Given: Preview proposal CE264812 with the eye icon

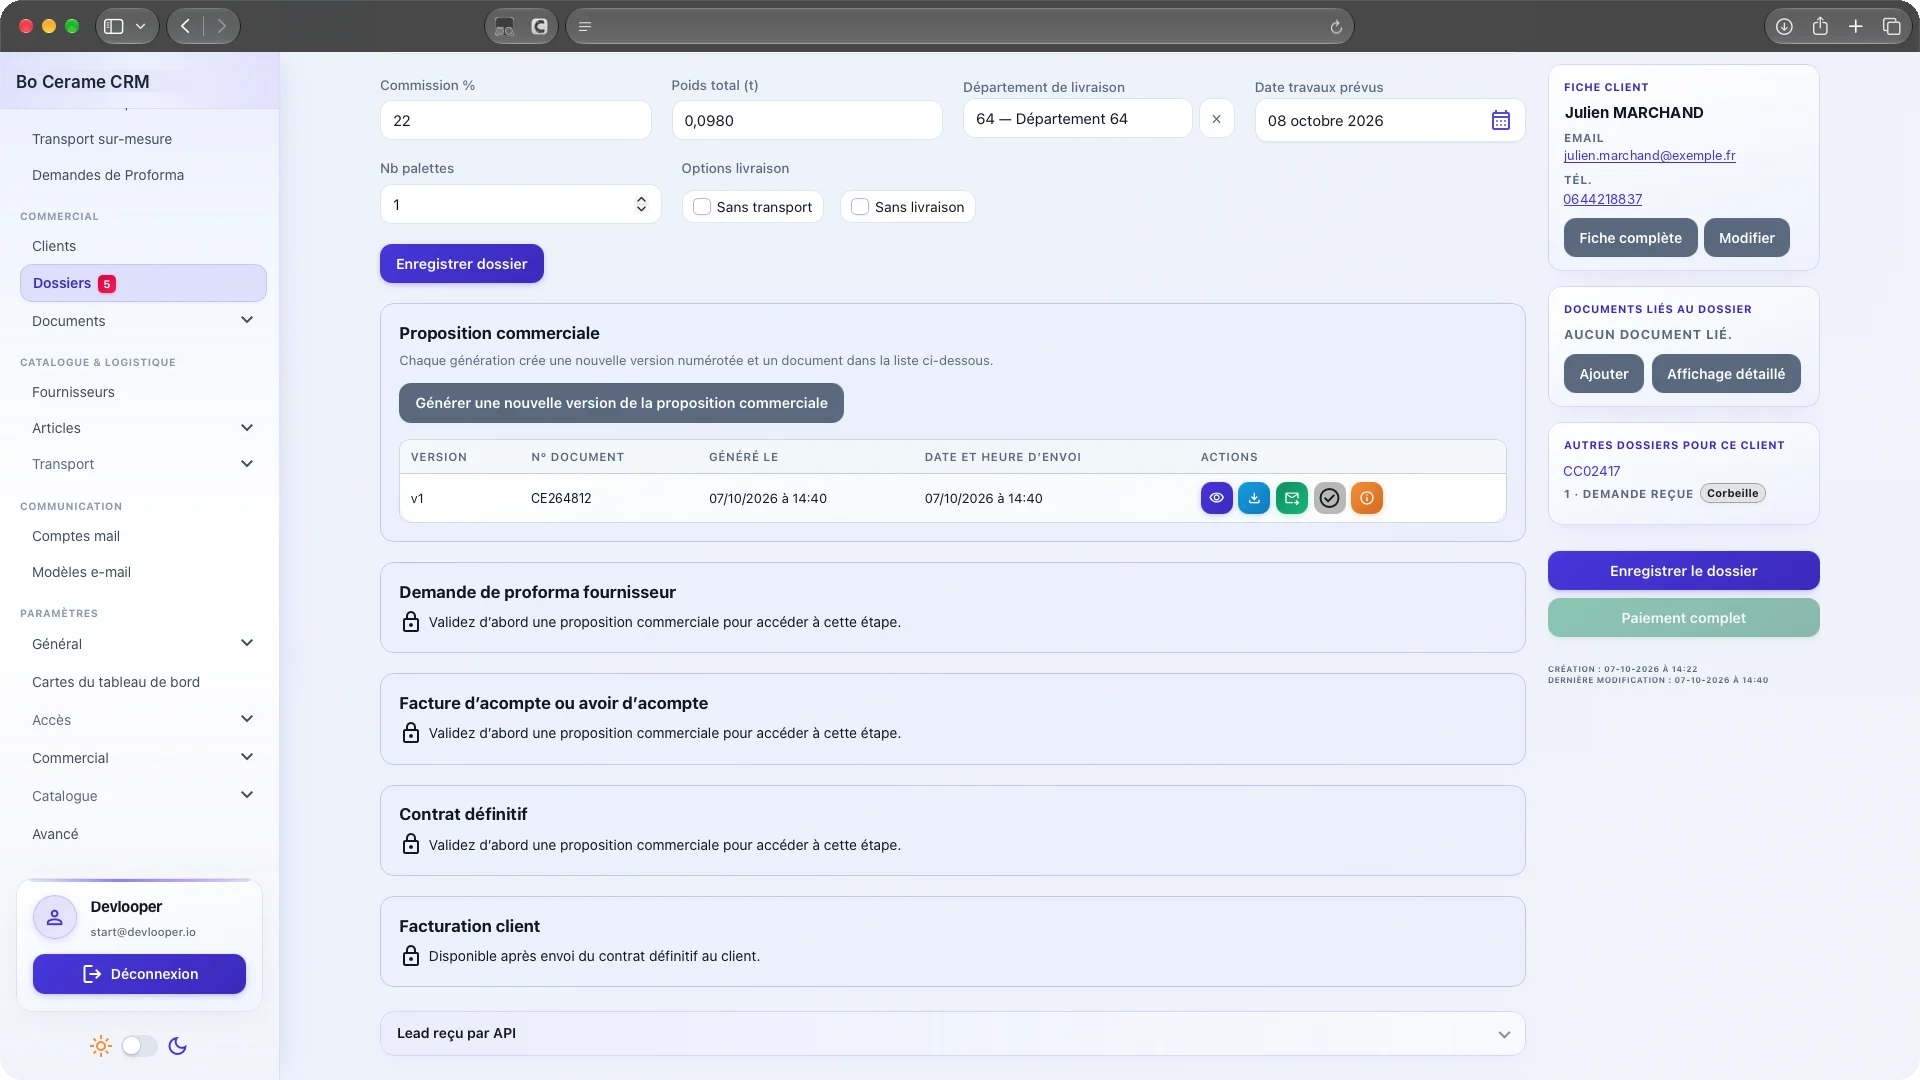Looking at the screenshot, I should coord(1216,498).
